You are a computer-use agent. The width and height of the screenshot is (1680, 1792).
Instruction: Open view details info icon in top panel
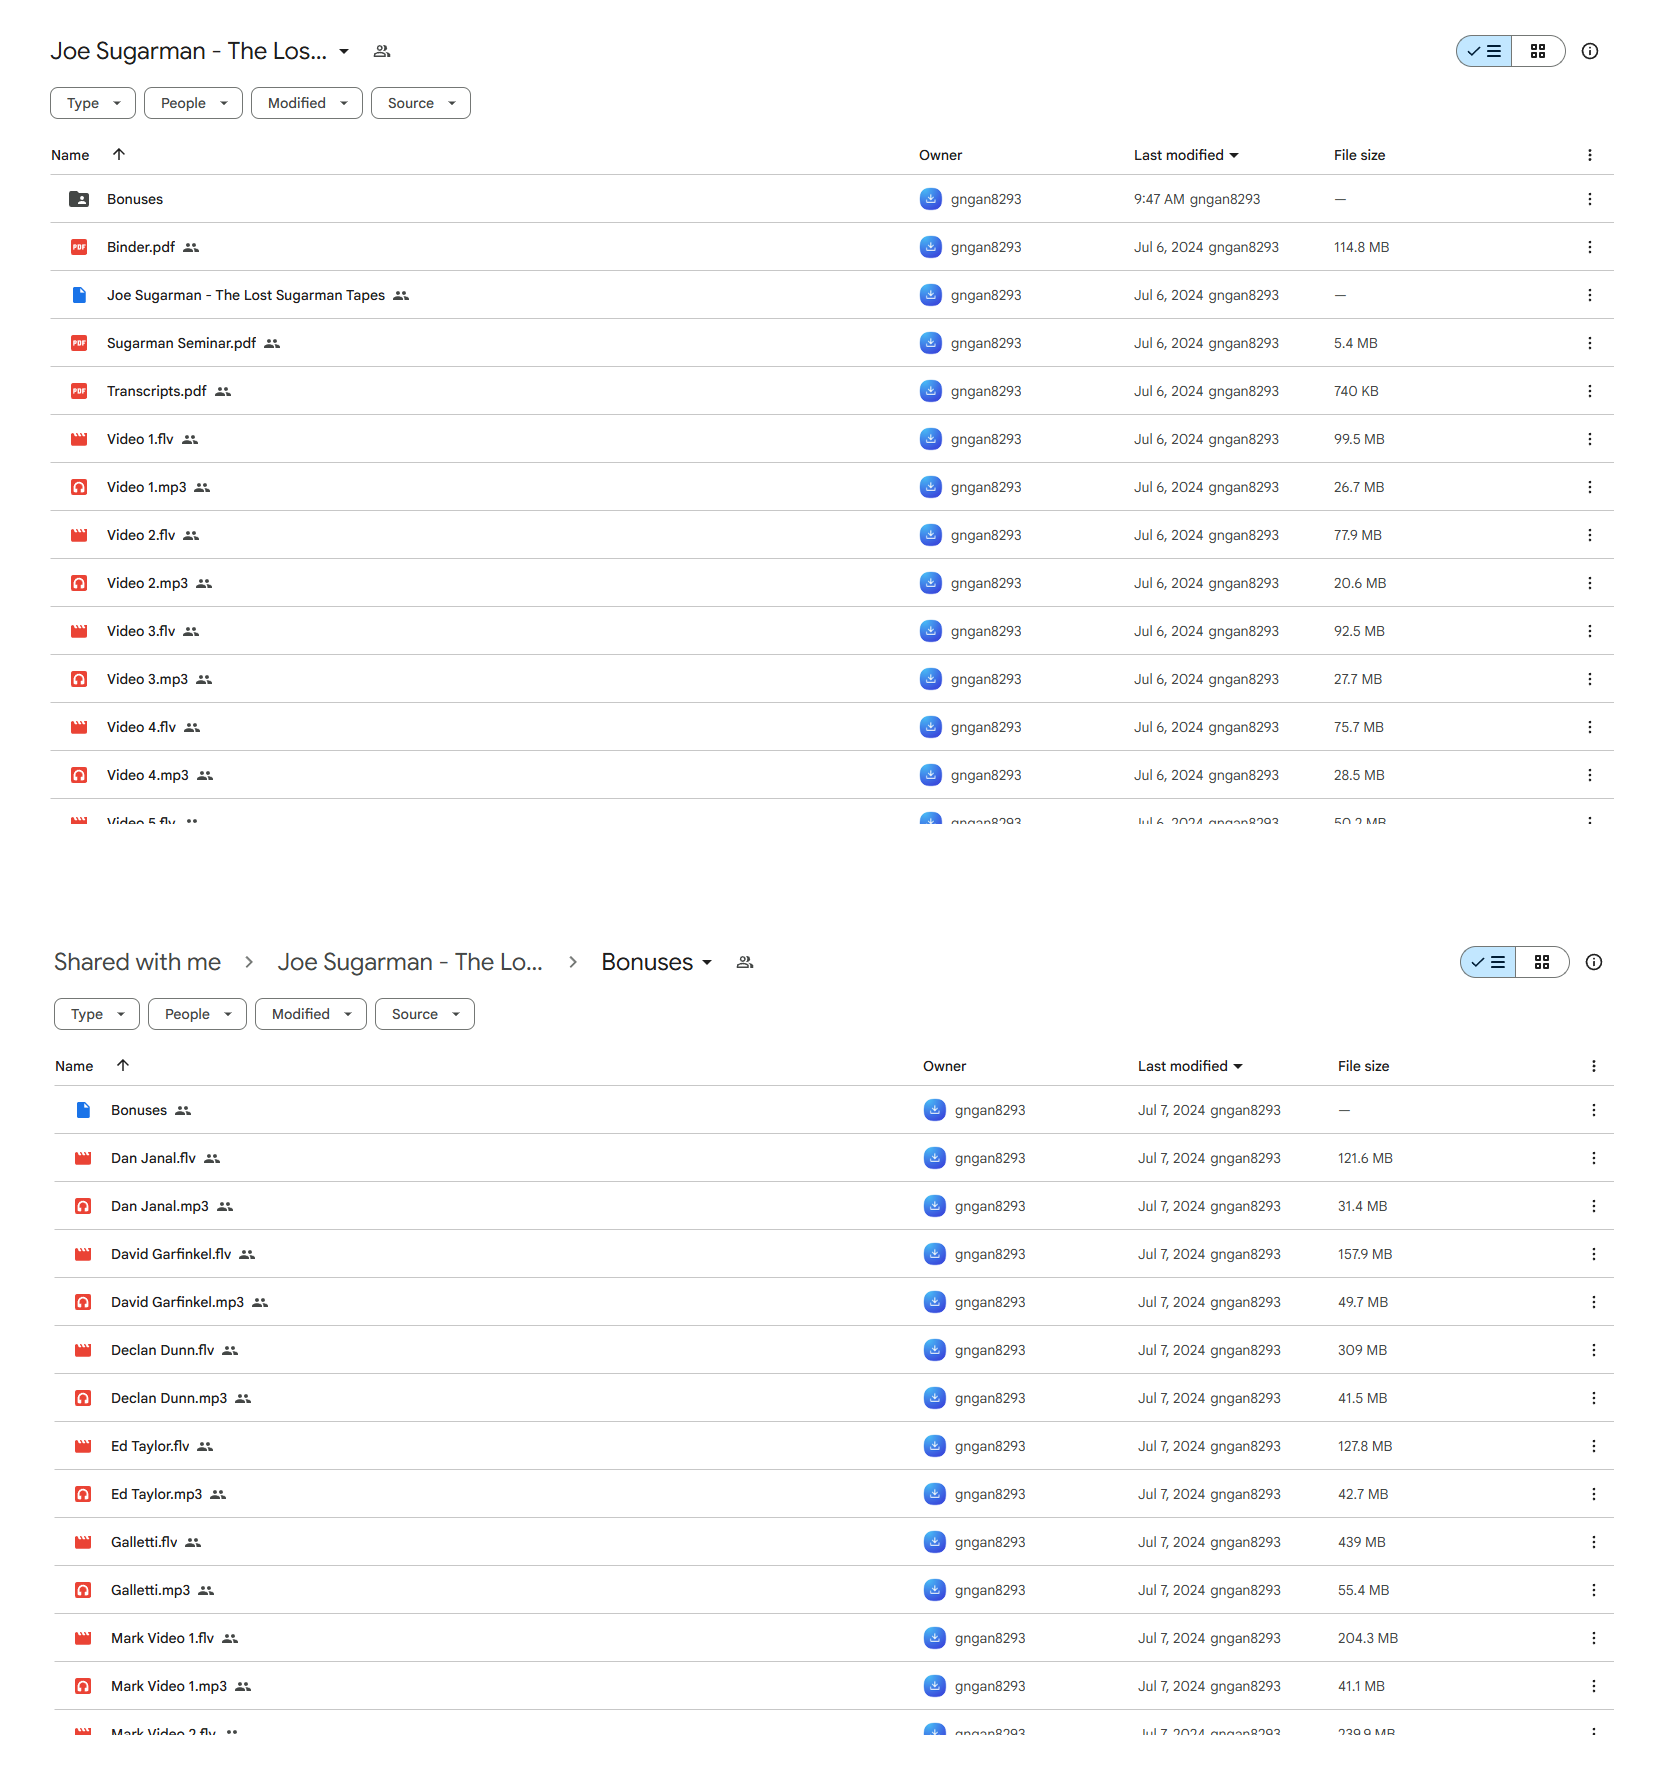click(x=1590, y=51)
